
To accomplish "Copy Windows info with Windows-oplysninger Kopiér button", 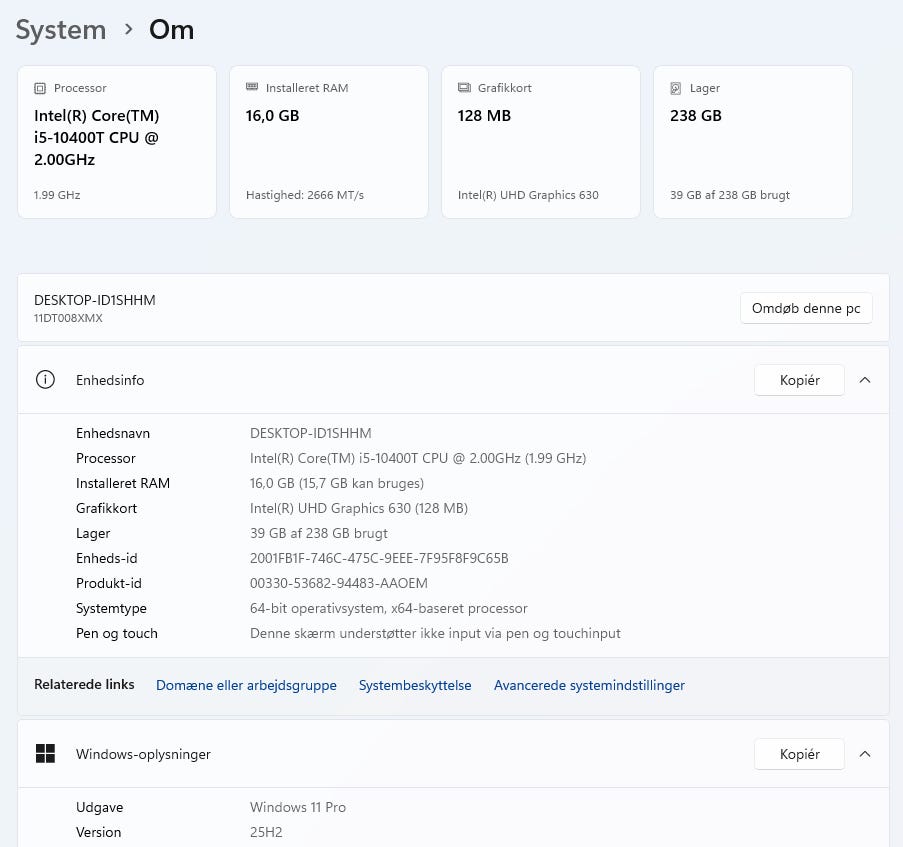I will point(799,754).
